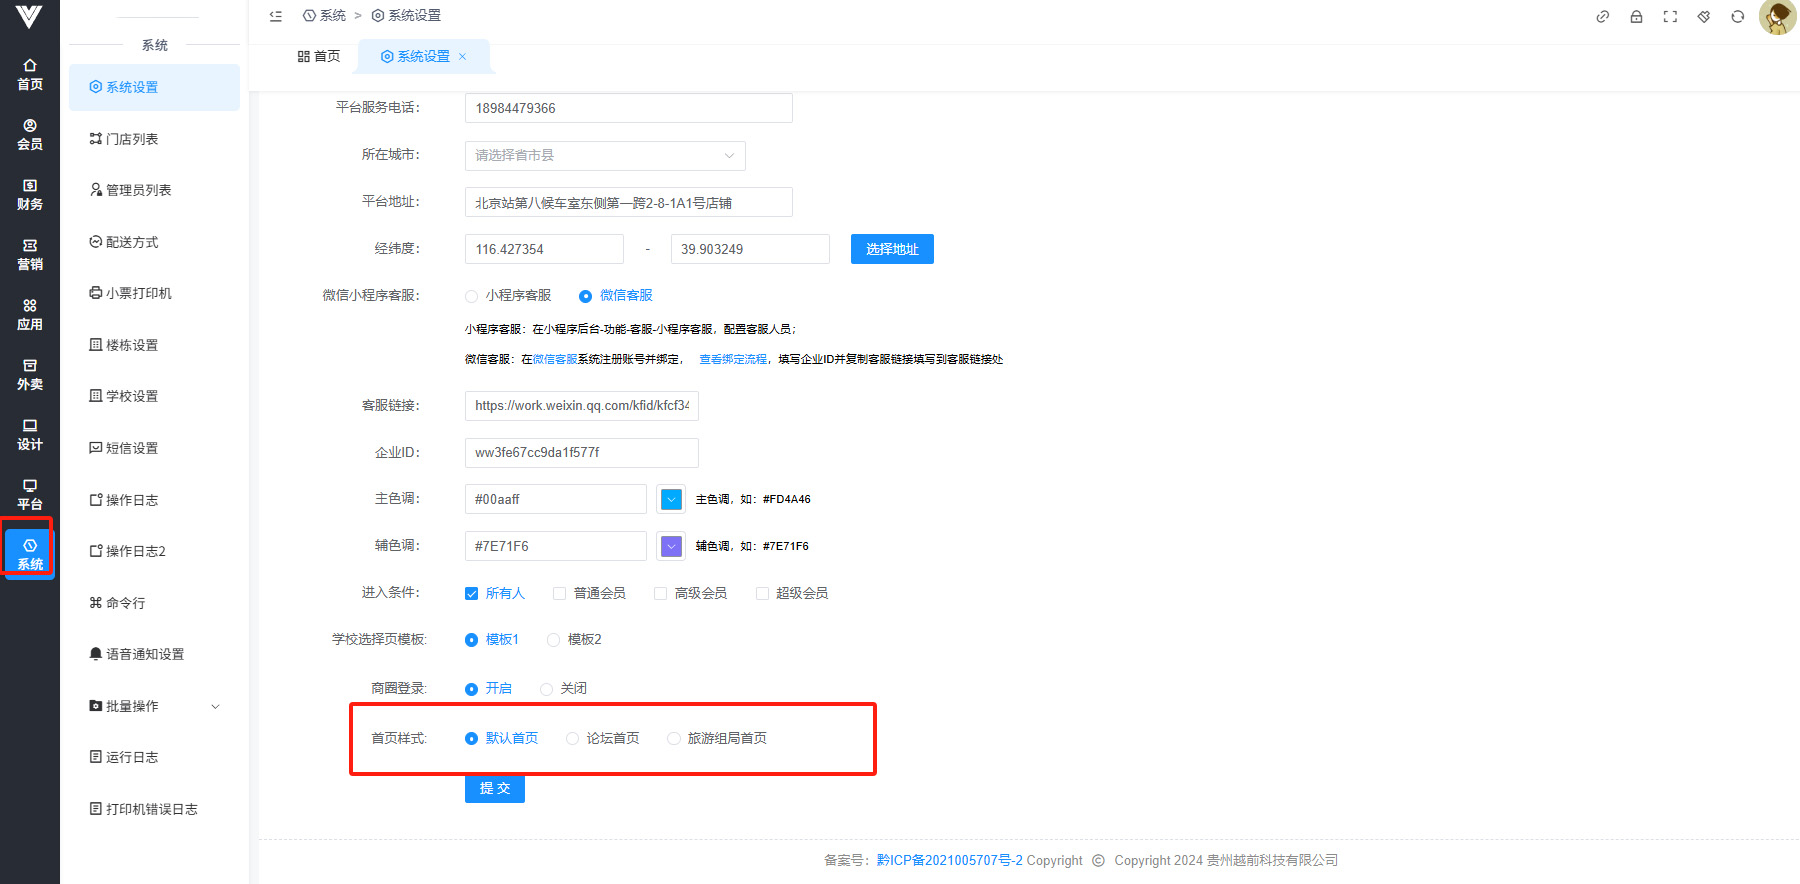1800x884 pixels.
Task: Click the 提交 submit button
Action: 494,788
